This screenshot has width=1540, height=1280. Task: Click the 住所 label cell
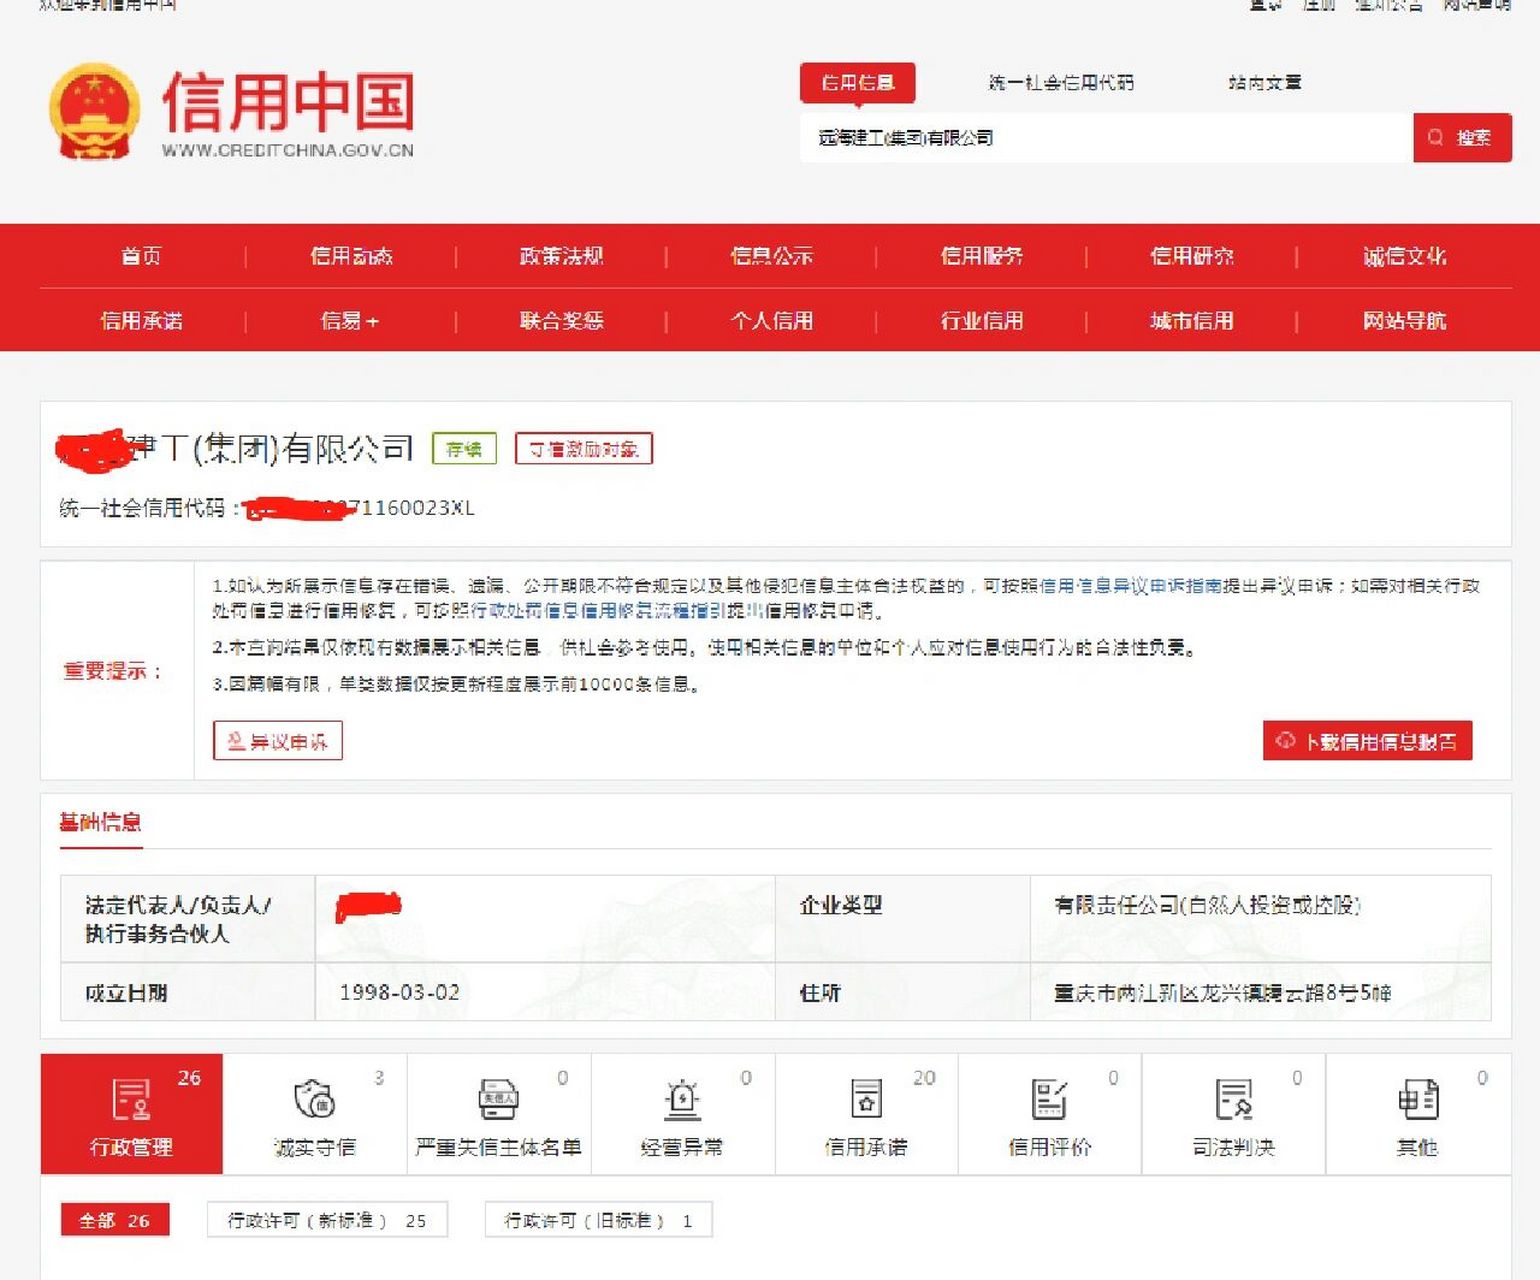[903, 993]
